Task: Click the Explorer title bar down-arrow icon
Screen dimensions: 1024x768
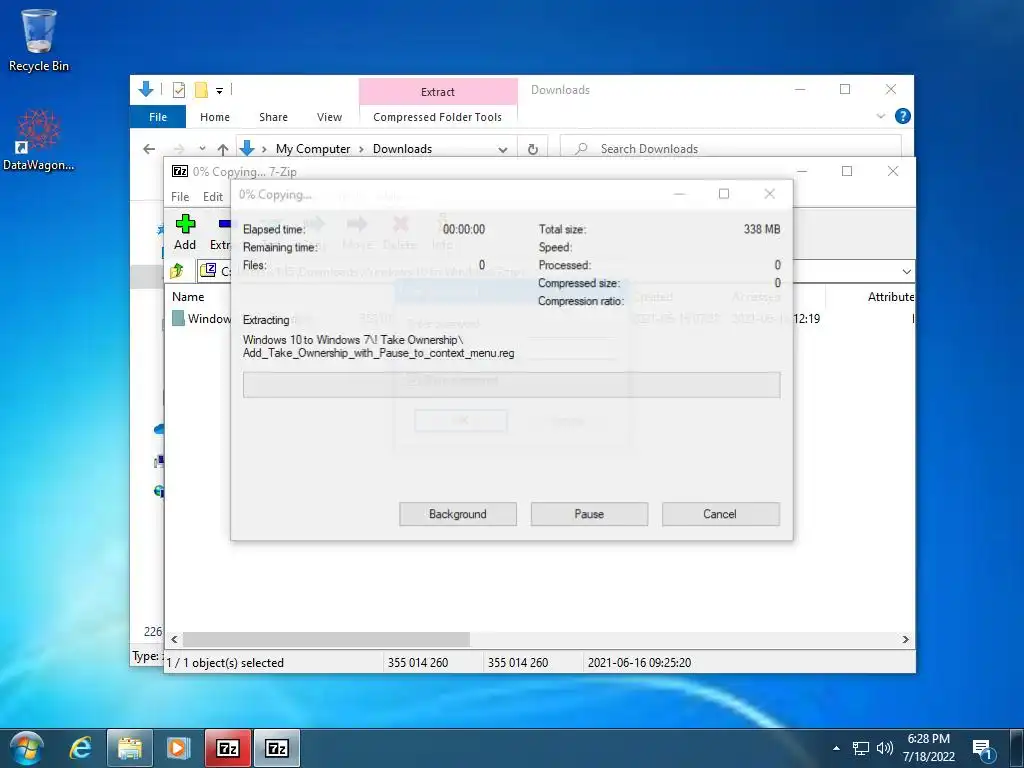Action: [146, 89]
